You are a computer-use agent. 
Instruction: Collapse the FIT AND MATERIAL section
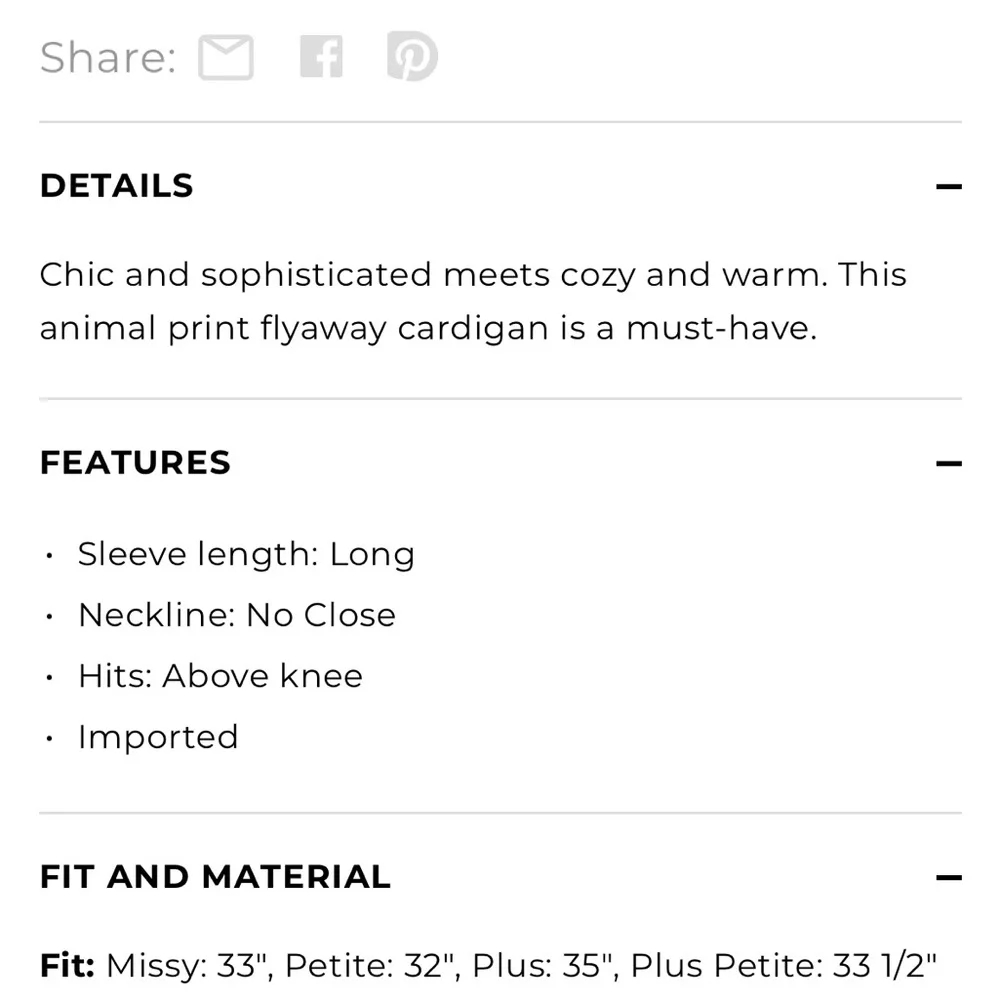coord(948,876)
